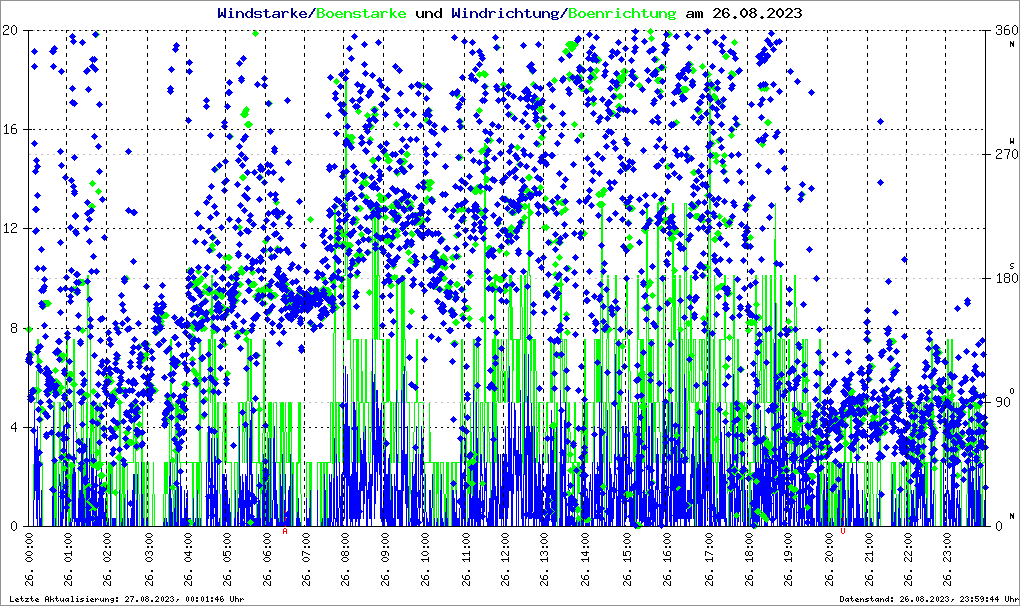The width and height of the screenshot is (1020, 606).
Task: Click the 'S' compass letter above 180
Action: point(1012,265)
